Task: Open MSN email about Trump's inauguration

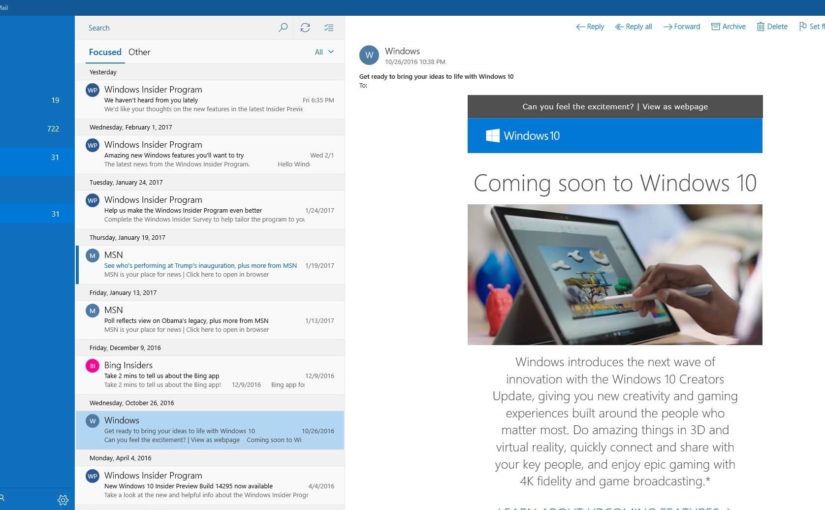Action: click(x=210, y=265)
